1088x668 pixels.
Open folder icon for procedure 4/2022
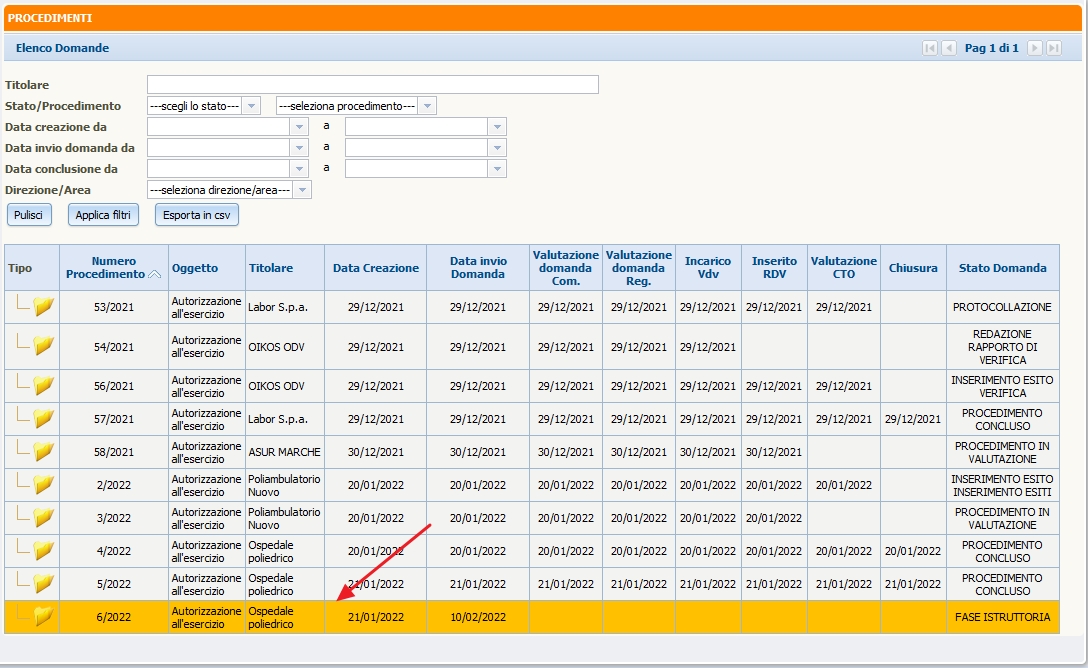click(43, 550)
